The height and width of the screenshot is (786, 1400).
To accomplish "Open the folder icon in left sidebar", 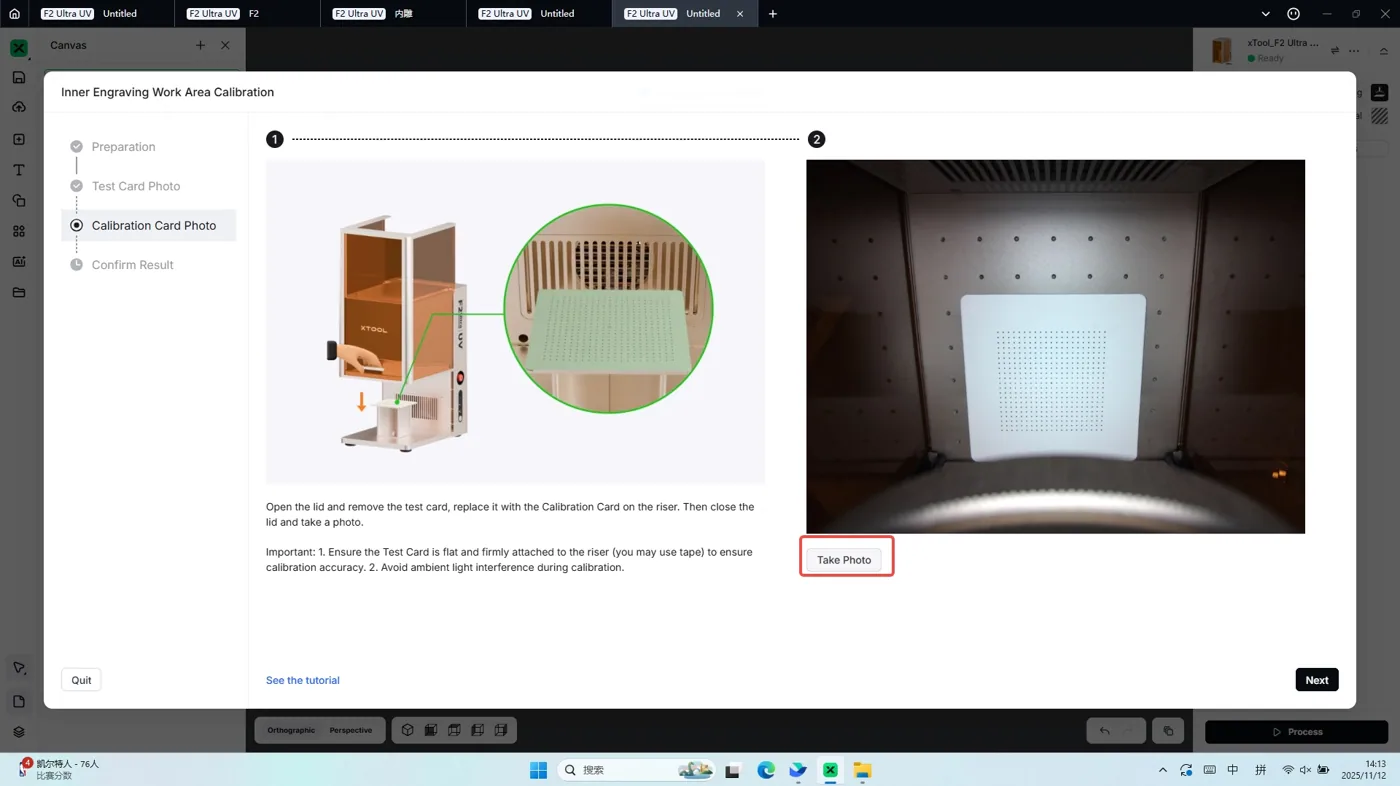I will tap(19, 293).
